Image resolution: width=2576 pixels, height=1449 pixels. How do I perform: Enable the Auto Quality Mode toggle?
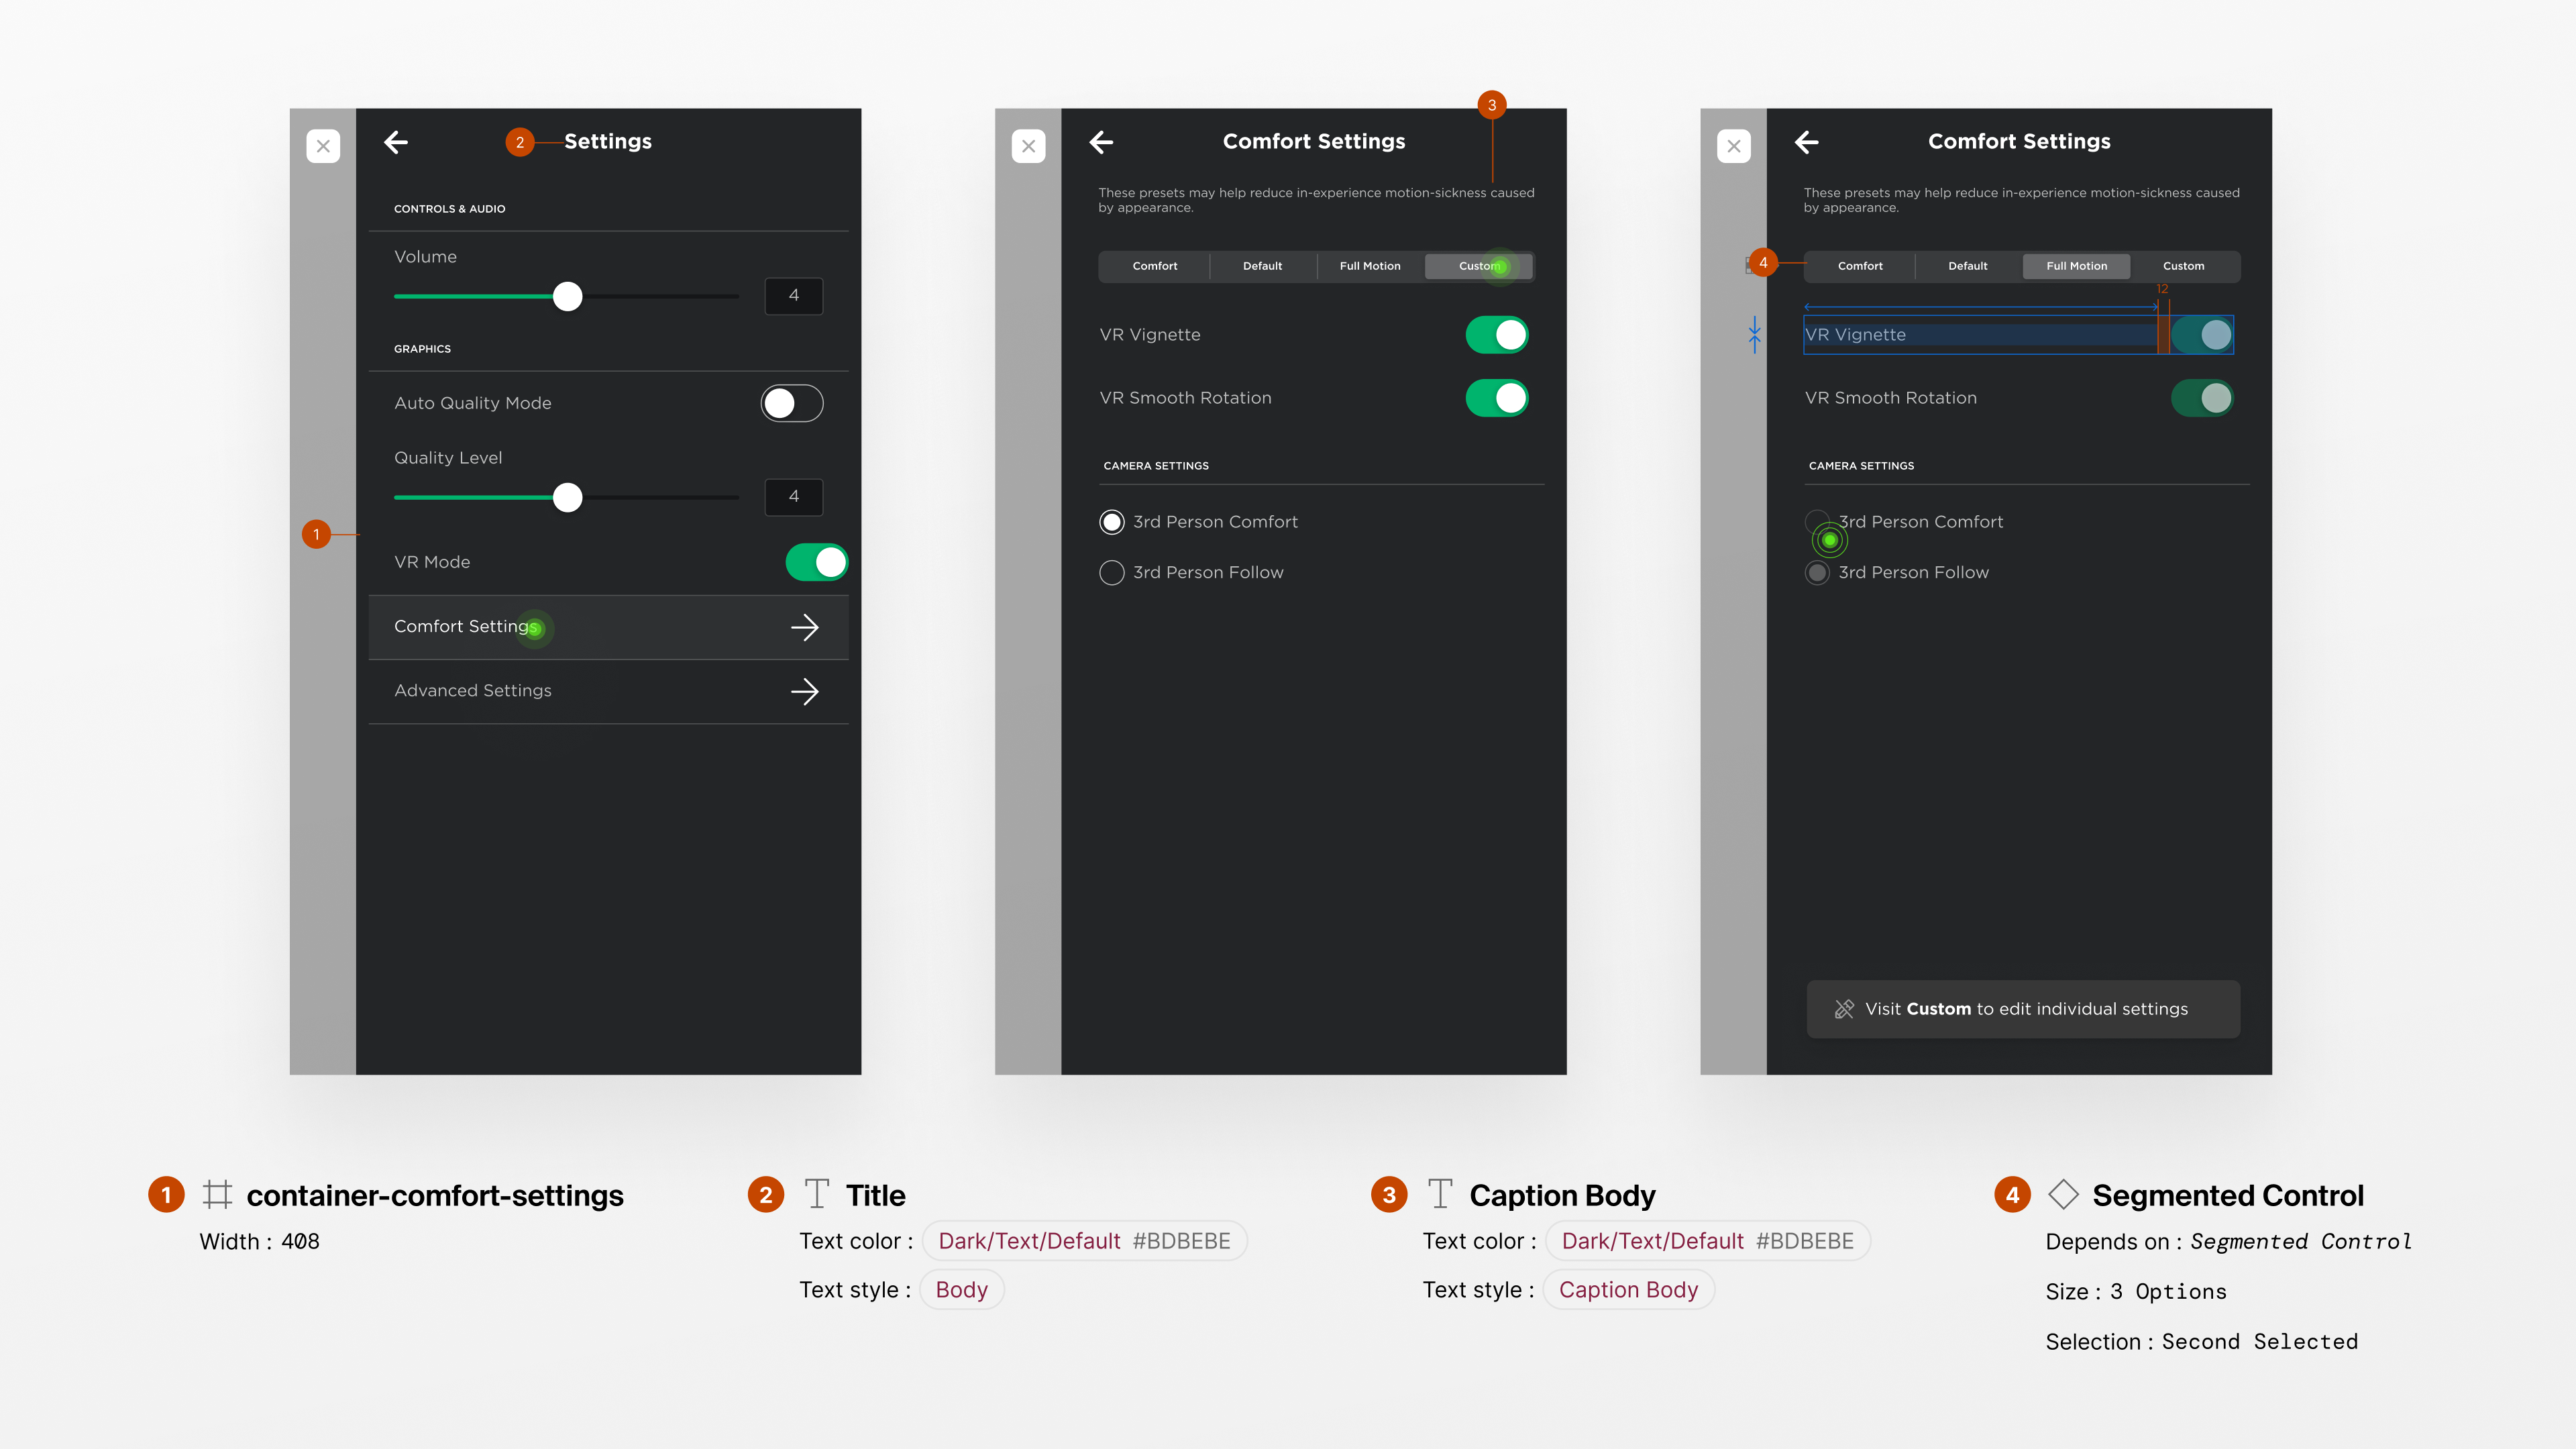pyautogui.click(x=791, y=403)
